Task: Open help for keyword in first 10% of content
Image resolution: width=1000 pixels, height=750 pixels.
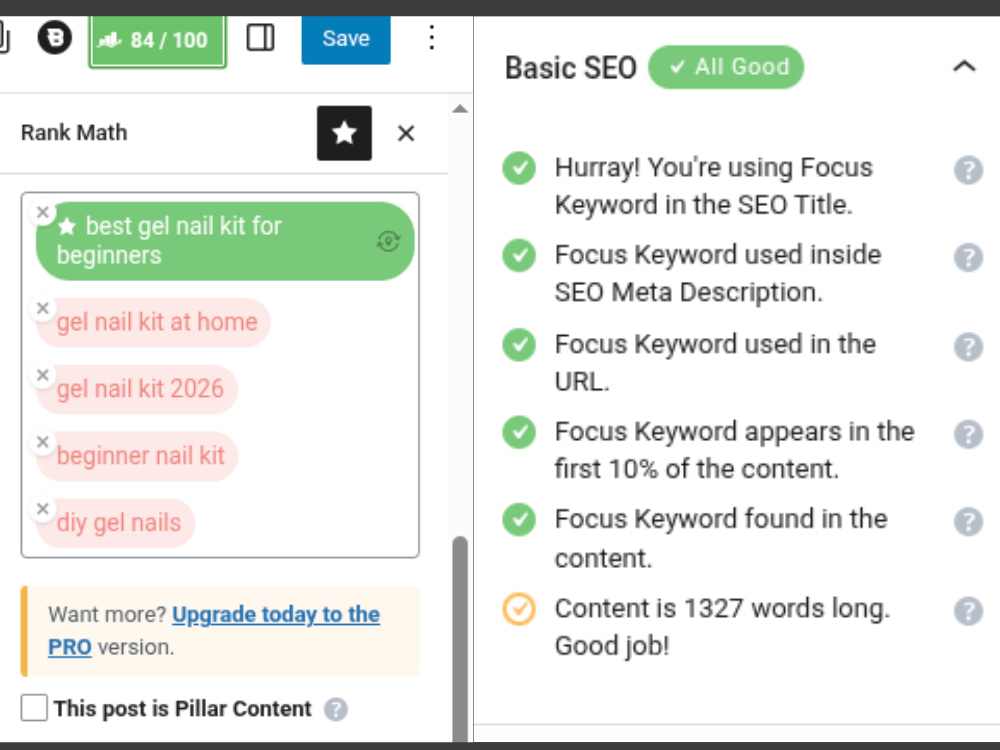Action: pos(968,434)
